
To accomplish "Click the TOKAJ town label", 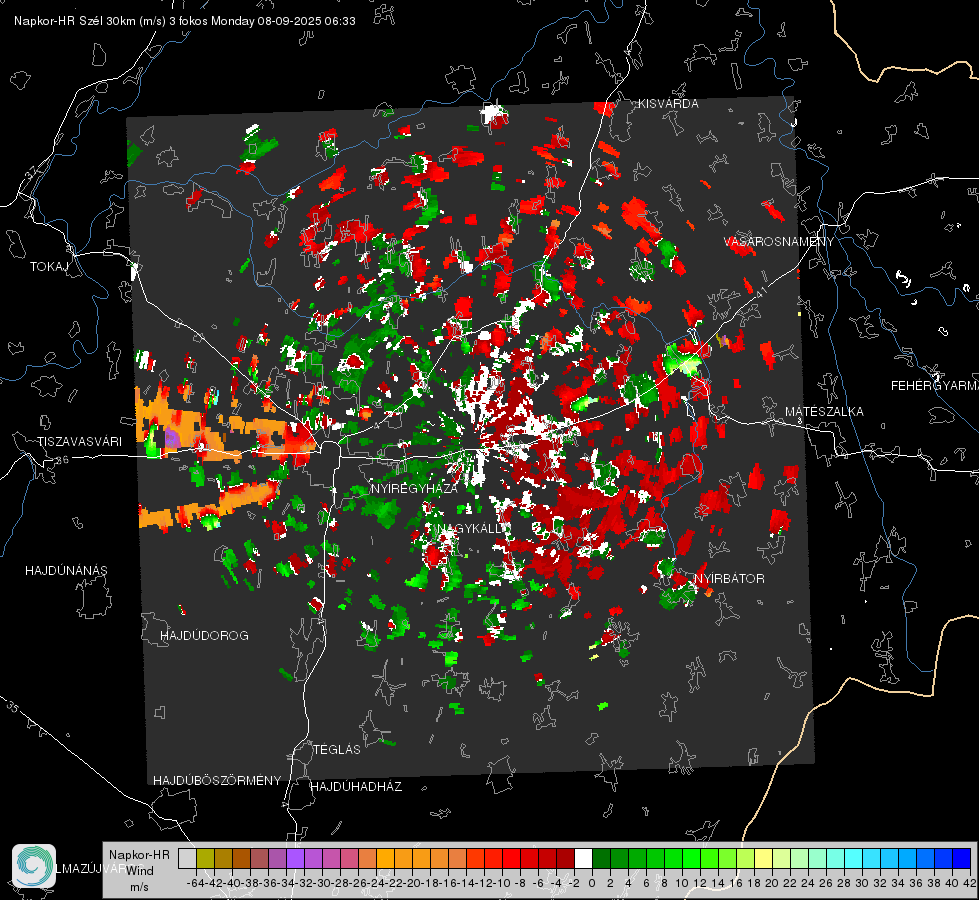I will pyautogui.click(x=49, y=267).
